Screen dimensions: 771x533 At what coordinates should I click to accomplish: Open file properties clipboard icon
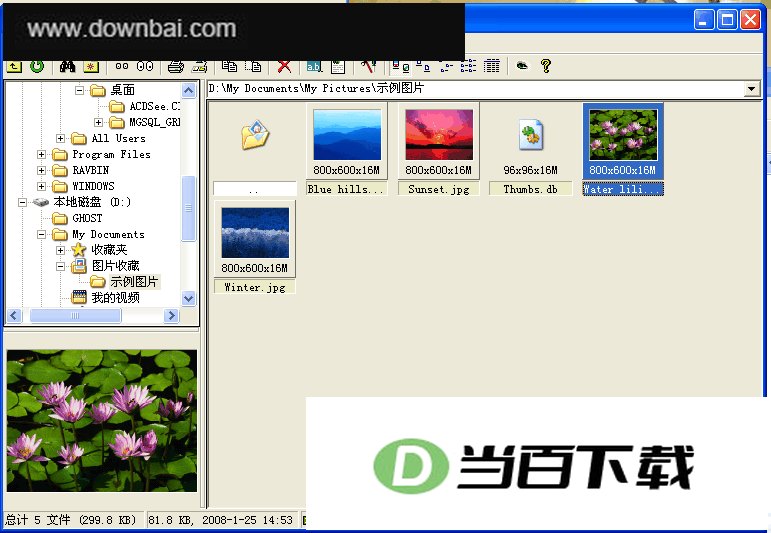tap(338, 66)
